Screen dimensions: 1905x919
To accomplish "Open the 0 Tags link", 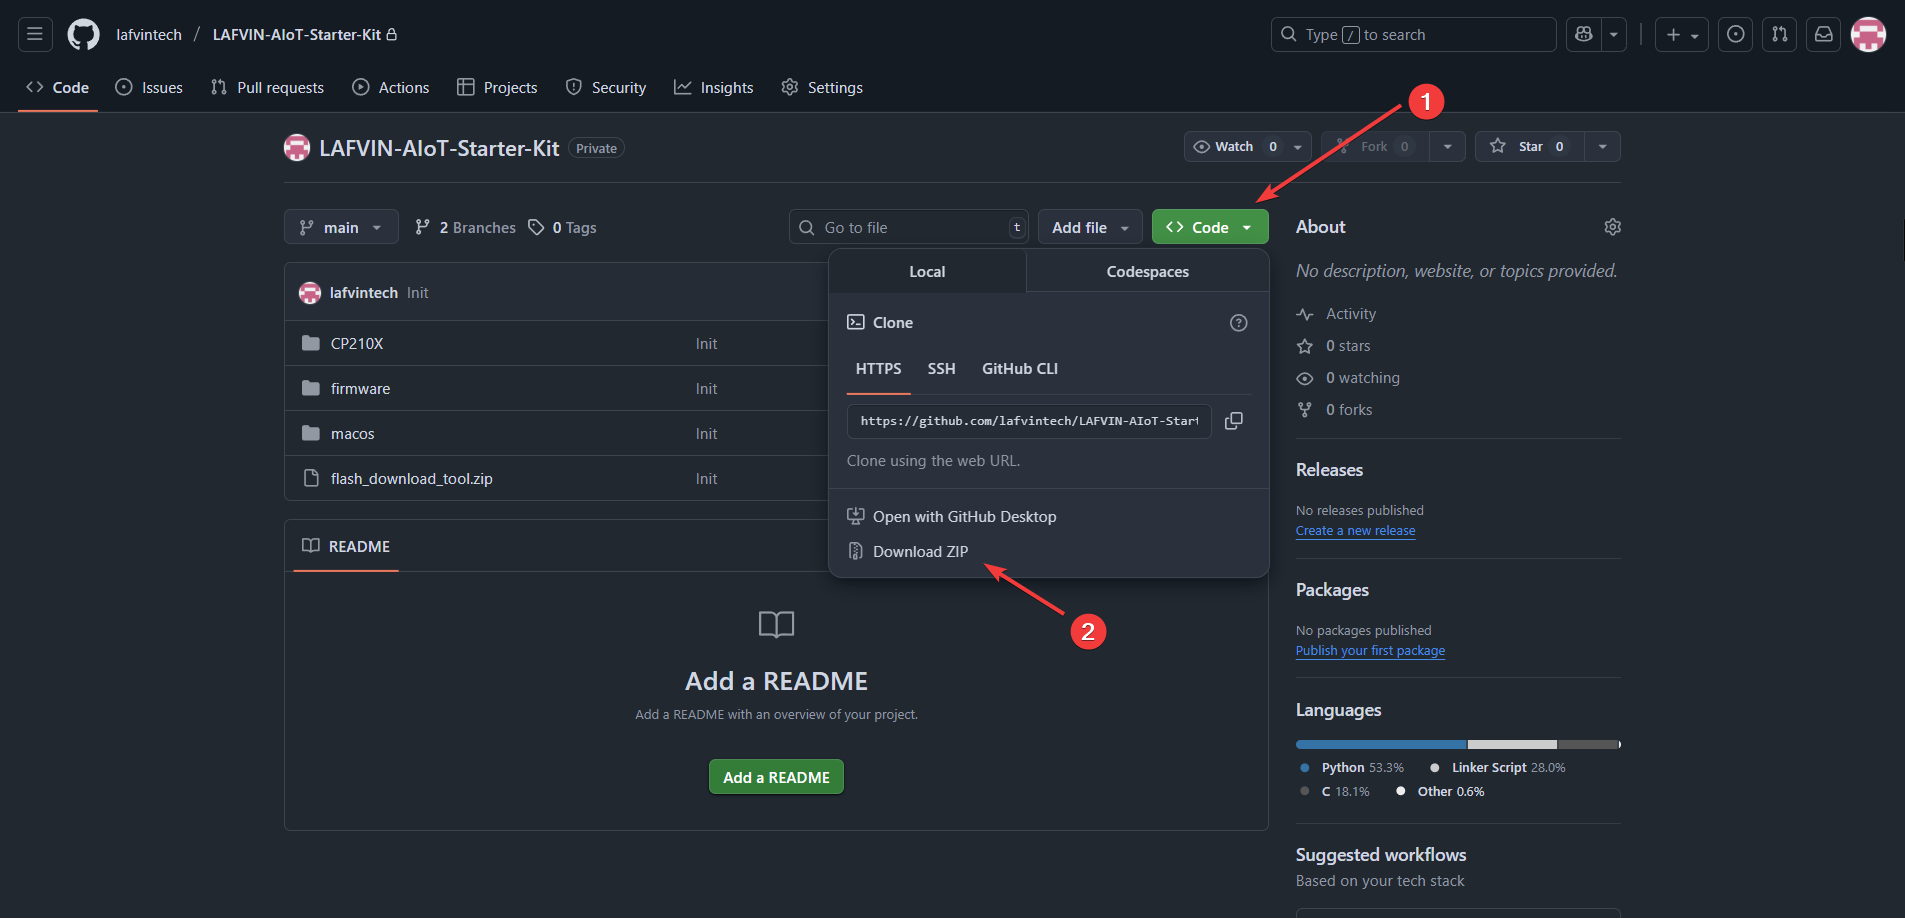I will click(562, 228).
